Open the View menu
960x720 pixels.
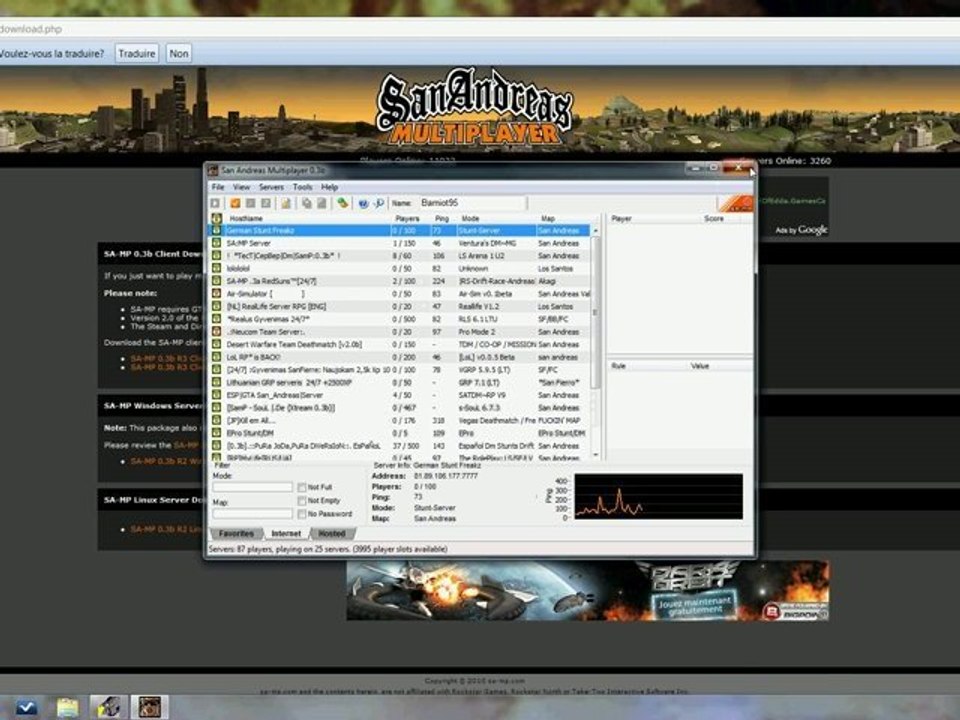241,187
